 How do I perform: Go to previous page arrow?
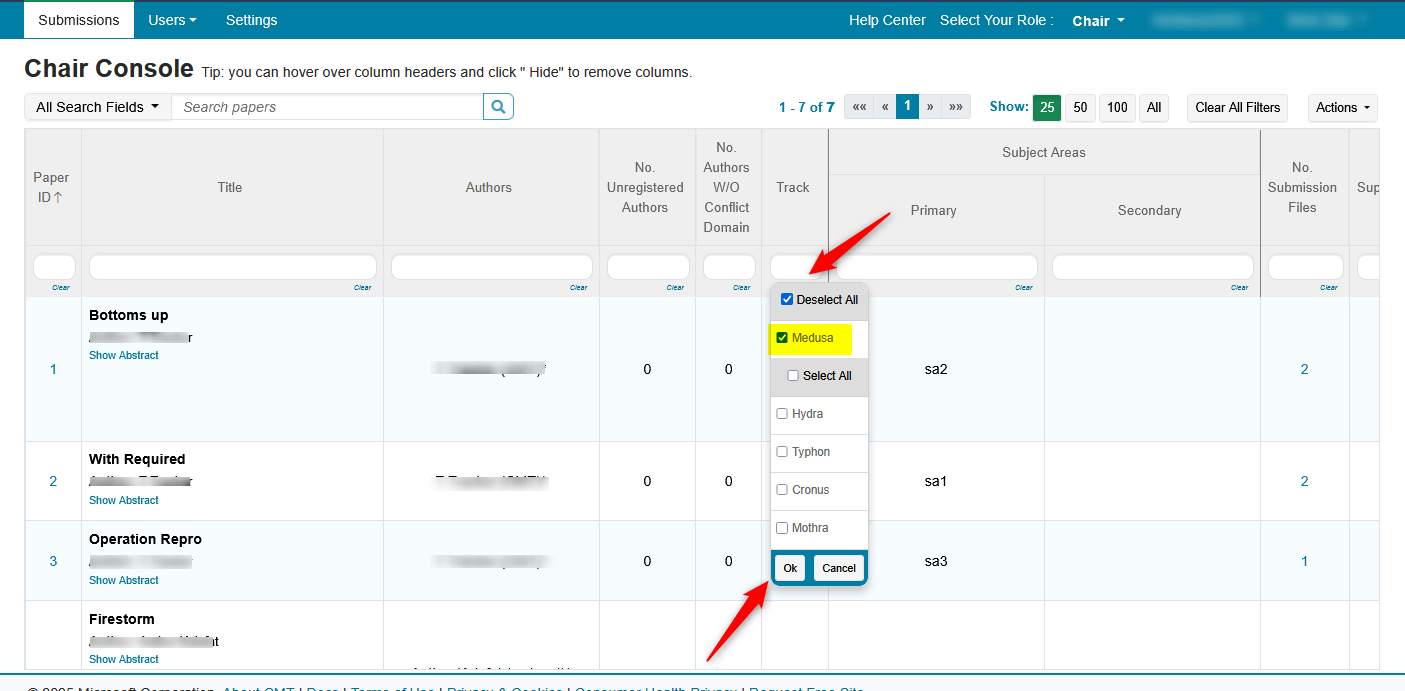pos(885,107)
